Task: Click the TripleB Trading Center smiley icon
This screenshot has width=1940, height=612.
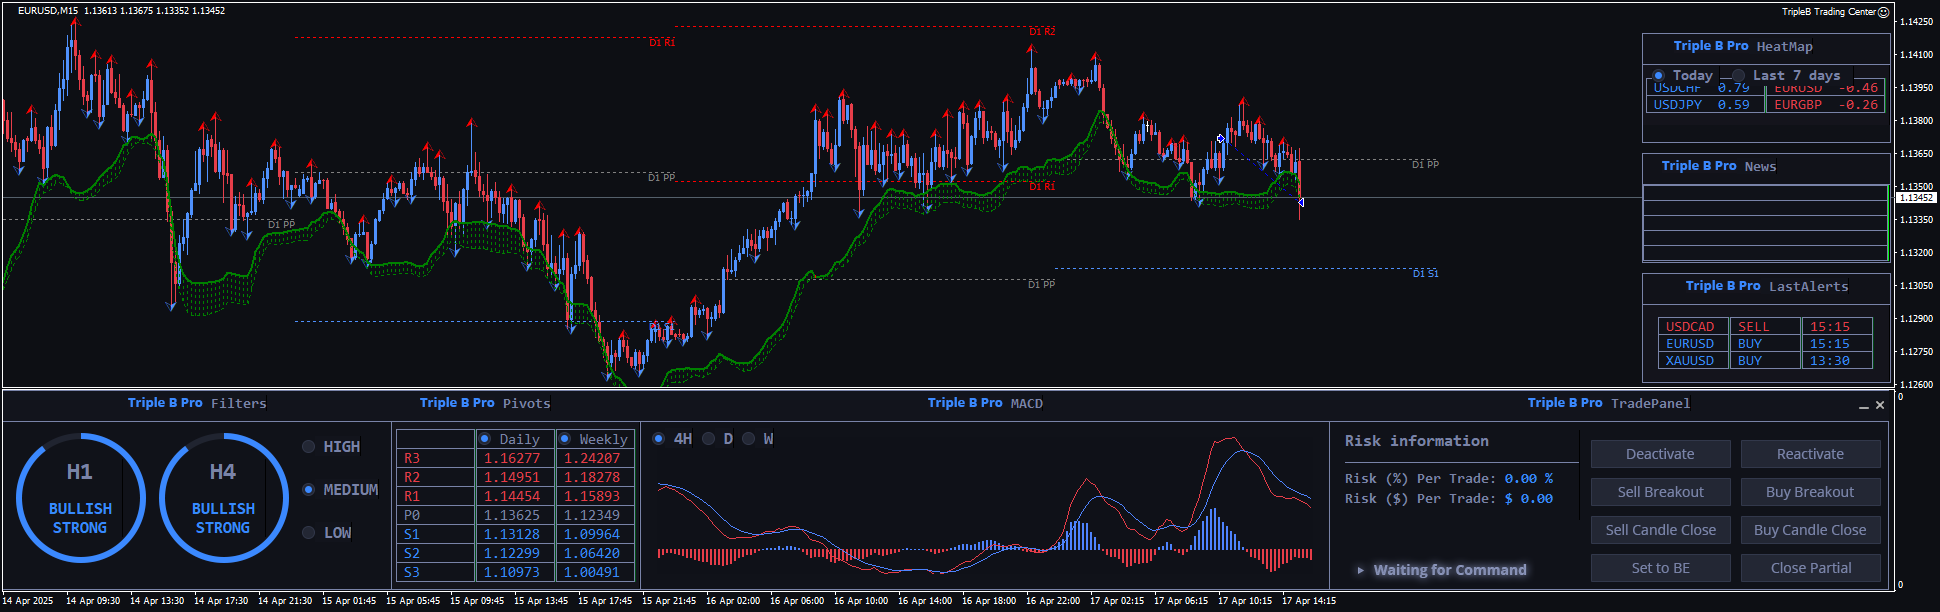Action: pos(1884,12)
